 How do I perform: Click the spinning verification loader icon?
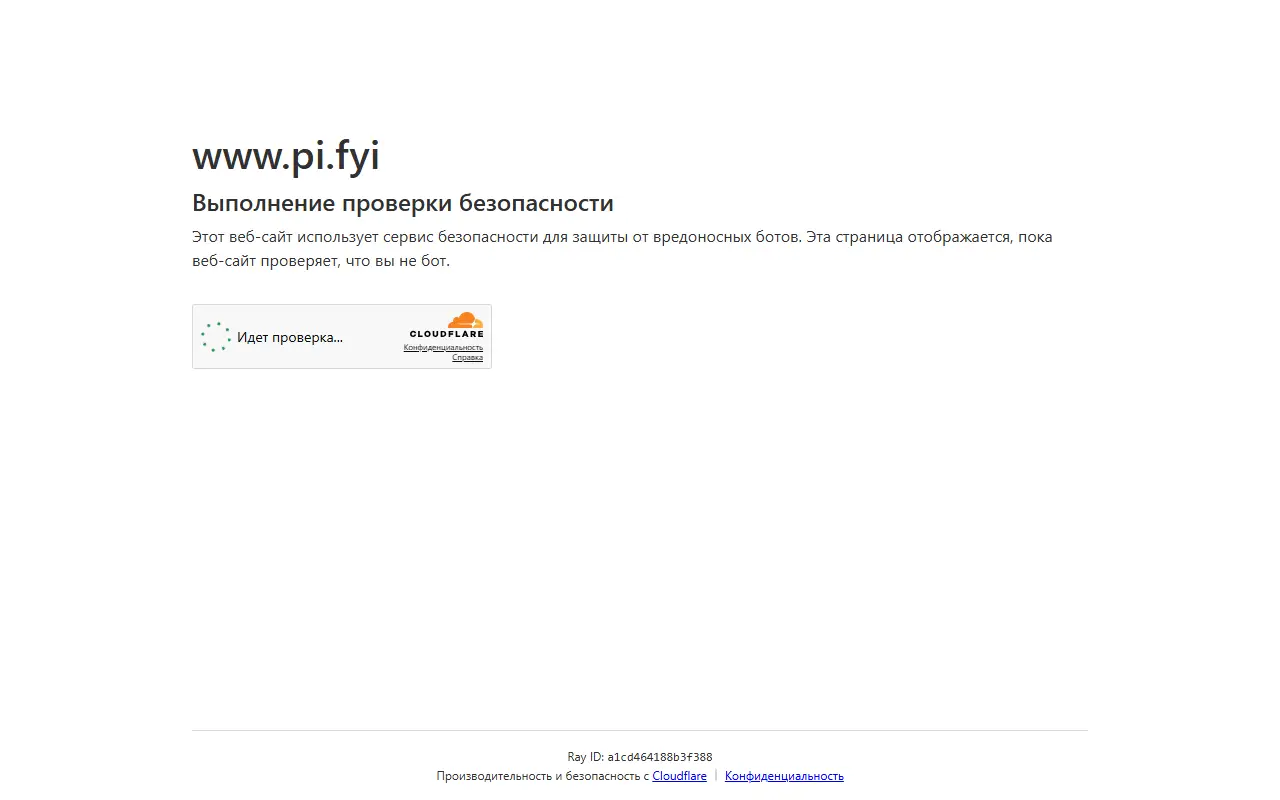216,337
